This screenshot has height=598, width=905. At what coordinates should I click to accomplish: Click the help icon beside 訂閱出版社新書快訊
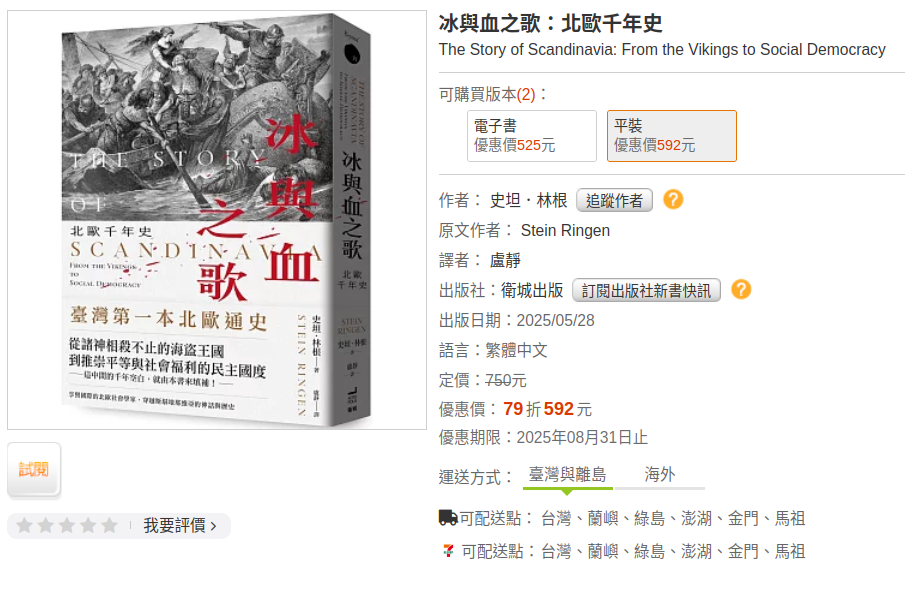(741, 289)
